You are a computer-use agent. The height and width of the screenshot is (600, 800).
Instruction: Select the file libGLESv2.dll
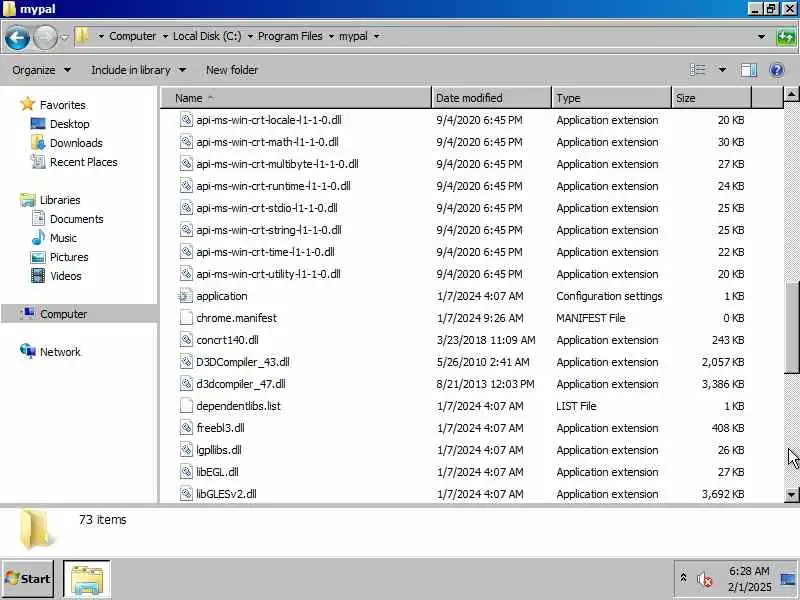point(227,494)
